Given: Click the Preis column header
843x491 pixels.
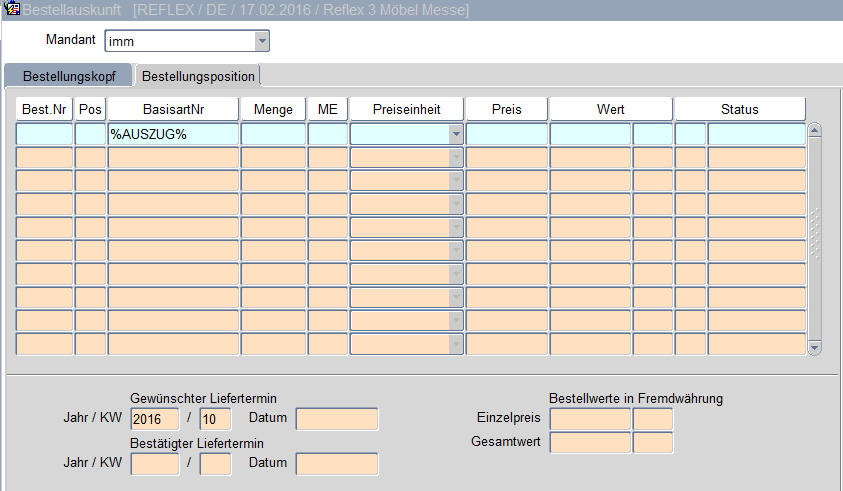Looking at the screenshot, I should tap(506, 109).
